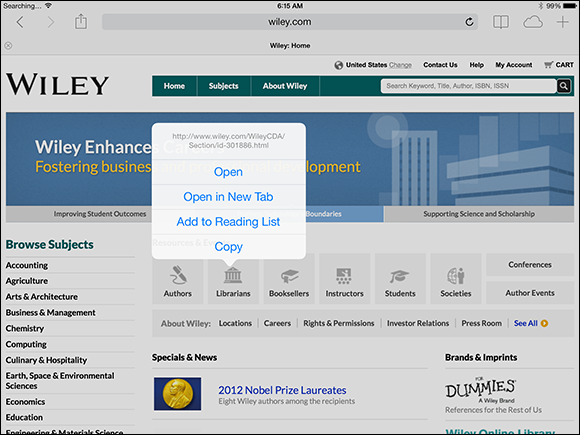Show iCloud Tabs
The width and height of the screenshot is (580, 435).
tap(533, 22)
